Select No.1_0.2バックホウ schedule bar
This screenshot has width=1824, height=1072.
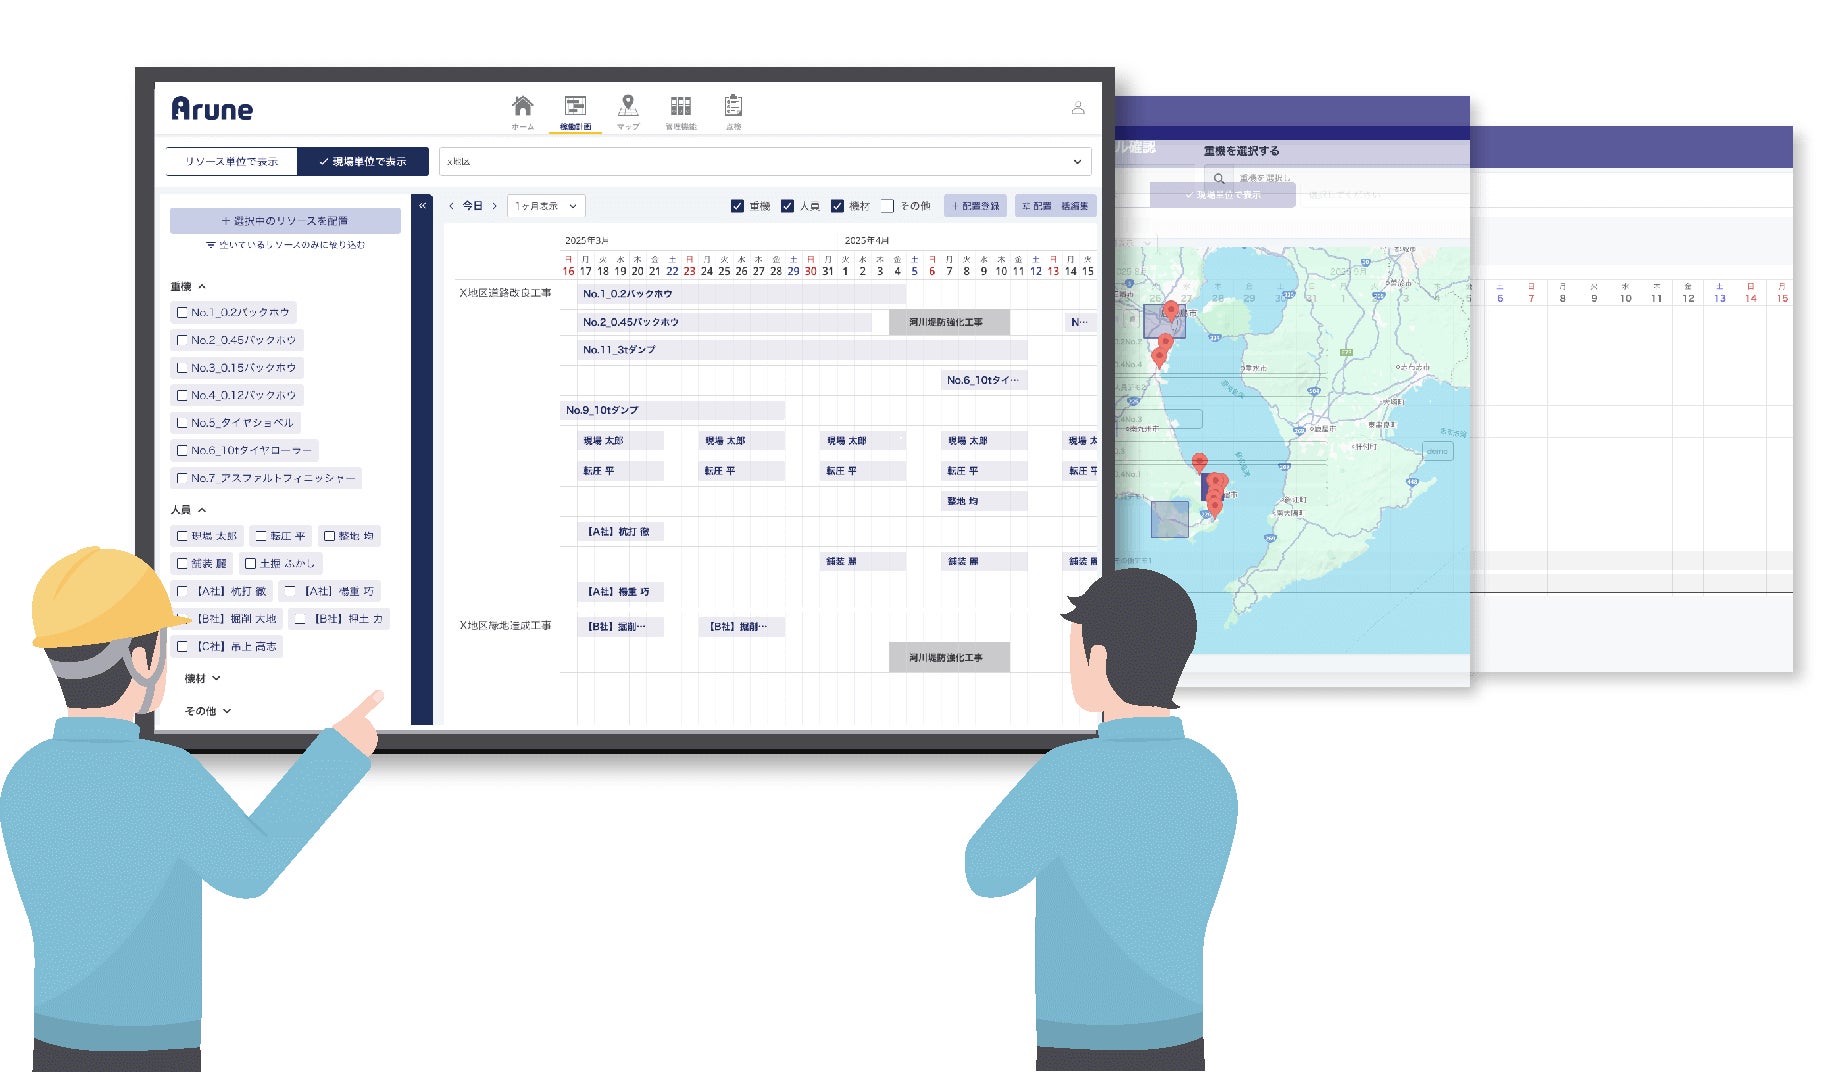point(741,294)
